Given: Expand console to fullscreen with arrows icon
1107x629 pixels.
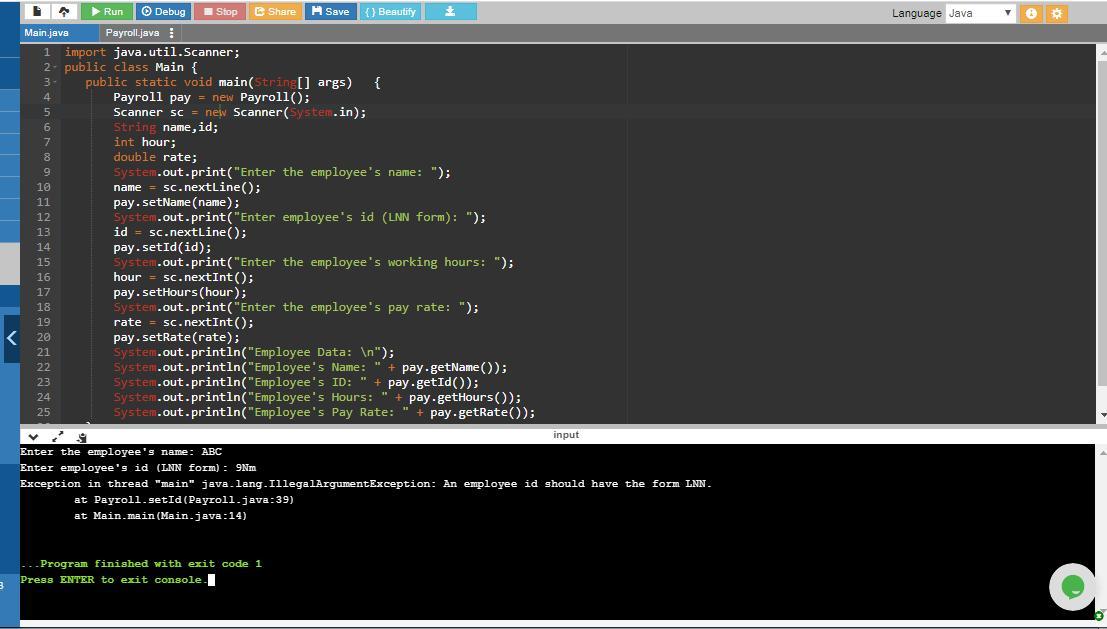Looking at the screenshot, I should 57,436.
